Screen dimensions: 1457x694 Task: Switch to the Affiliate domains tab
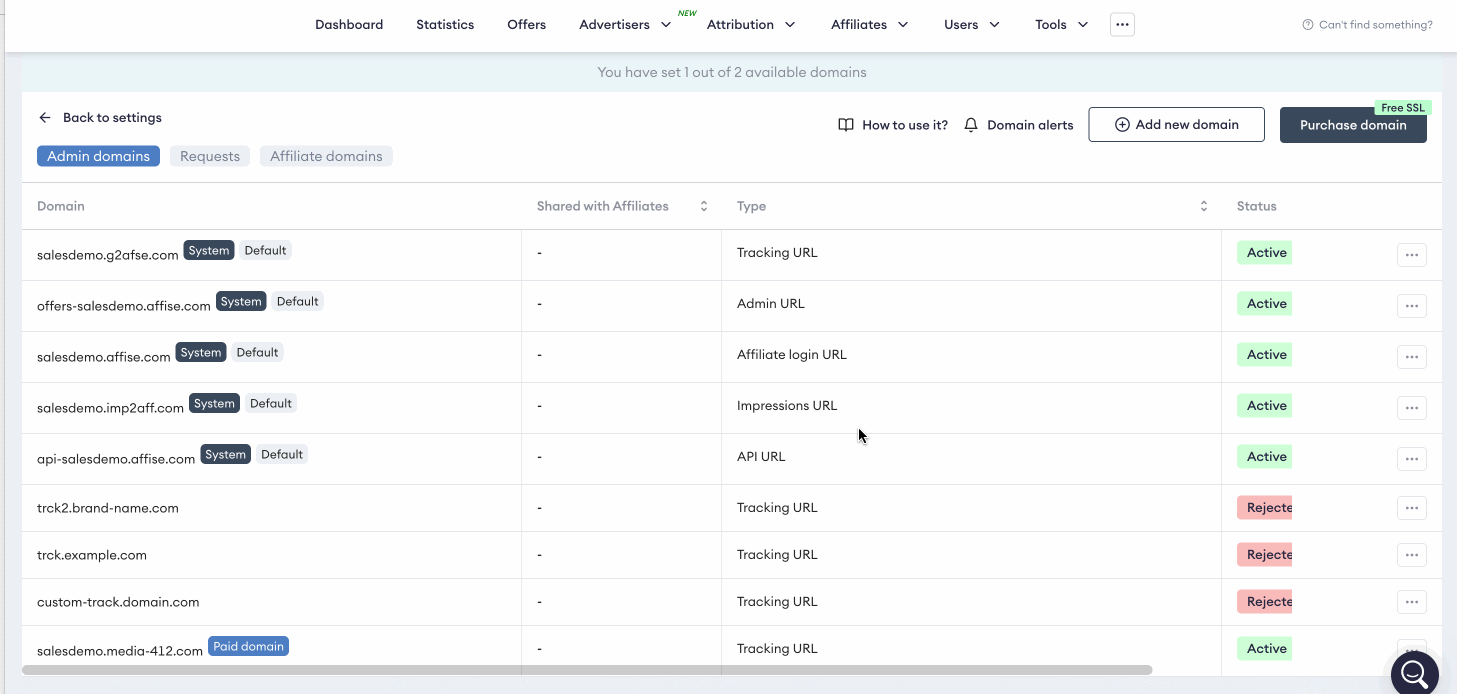coord(326,156)
